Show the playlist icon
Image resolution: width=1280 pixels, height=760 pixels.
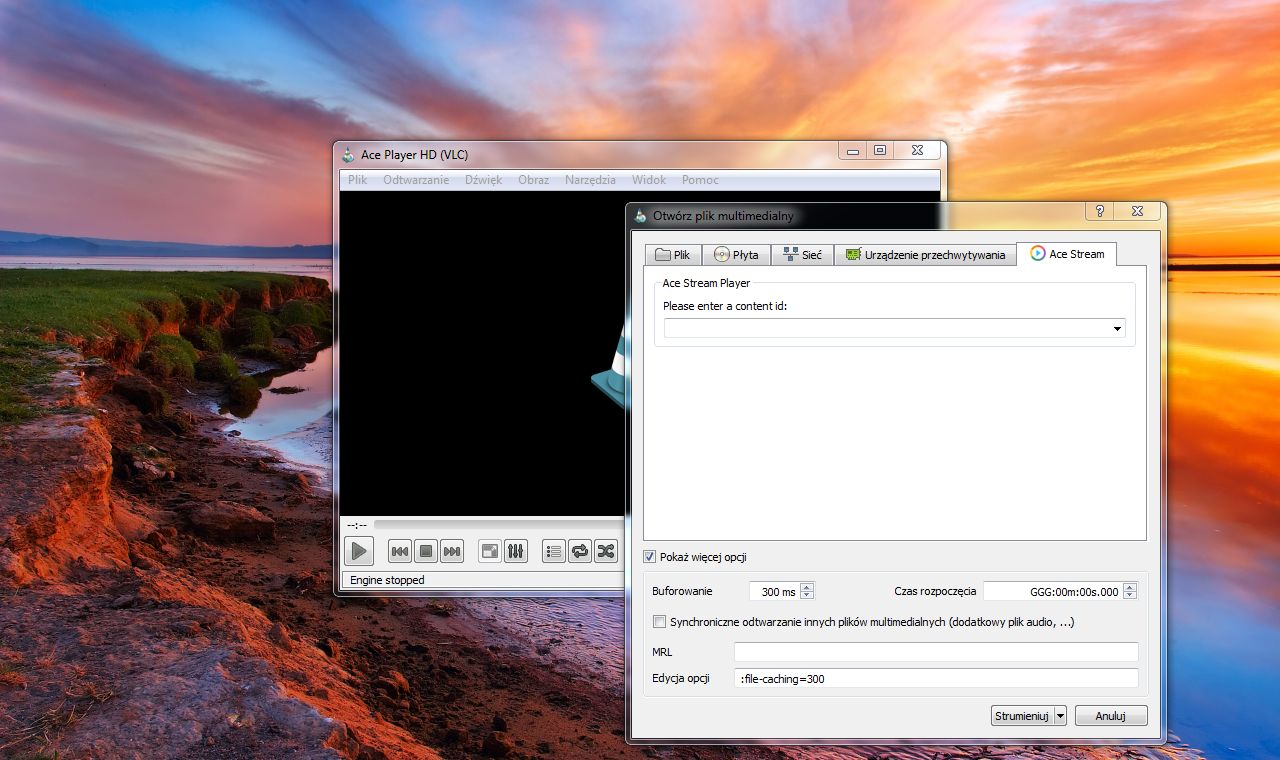pyautogui.click(x=554, y=551)
